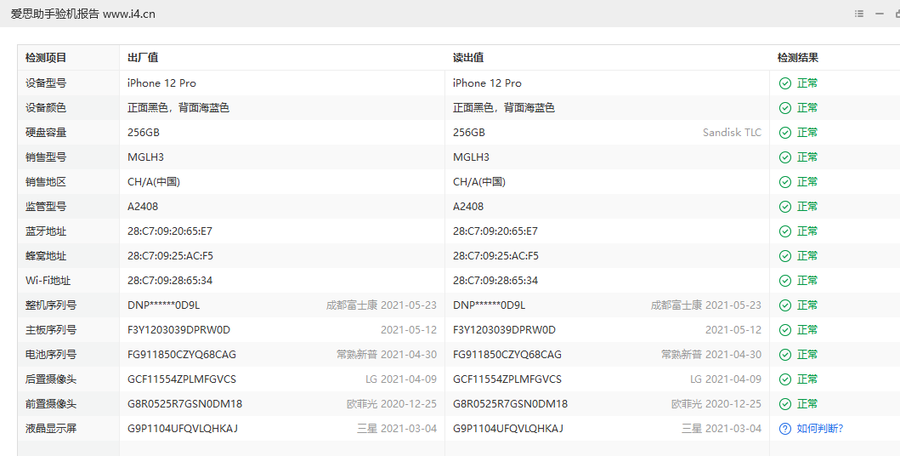900x456 pixels.
Task: Click the green check icon in 电池序列号 row
Action: click(785, 354)
